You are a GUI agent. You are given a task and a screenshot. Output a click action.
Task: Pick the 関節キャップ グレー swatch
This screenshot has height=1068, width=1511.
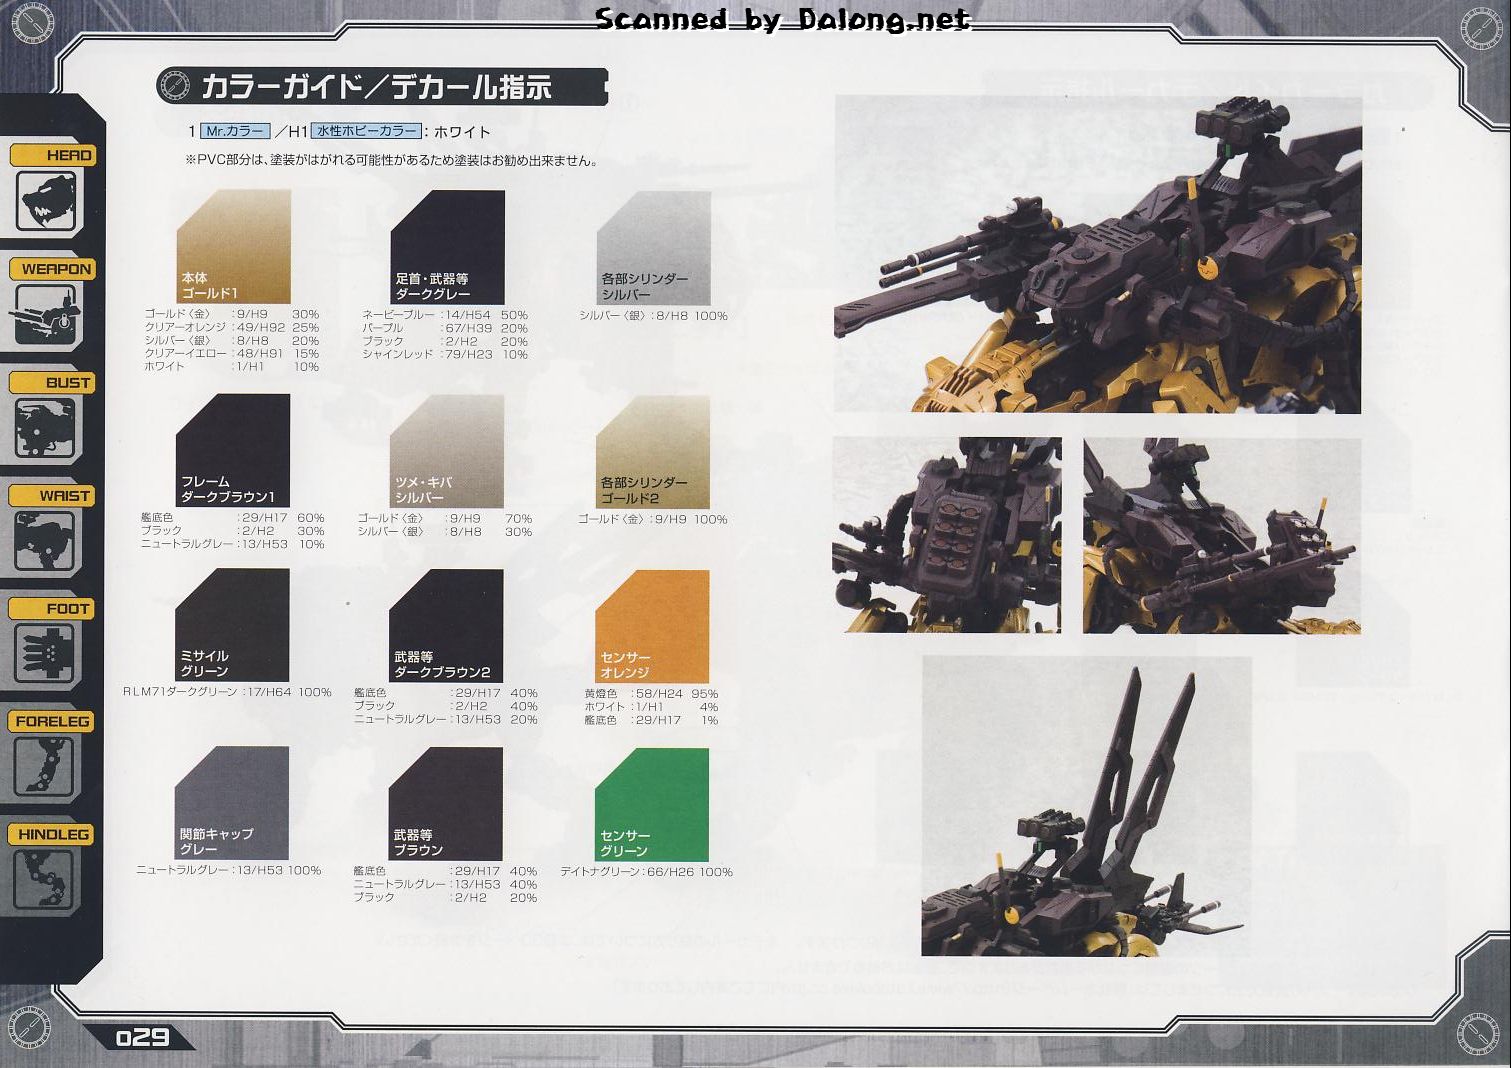231,803
